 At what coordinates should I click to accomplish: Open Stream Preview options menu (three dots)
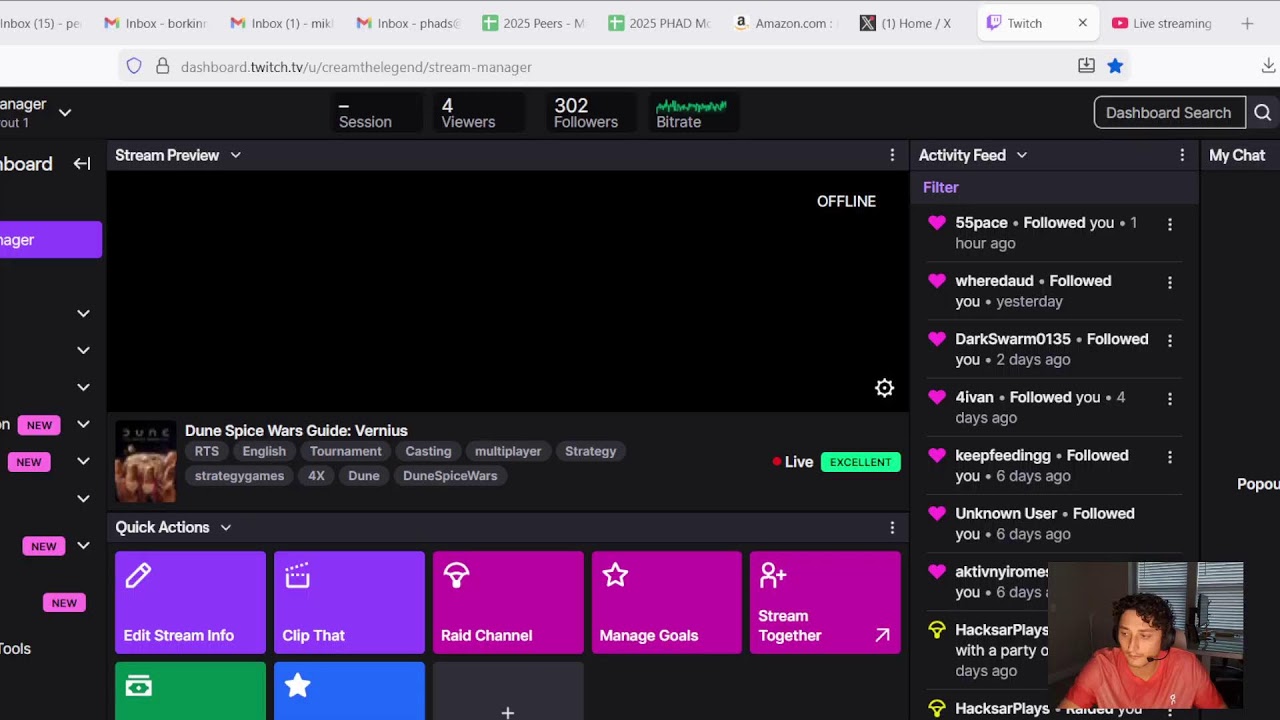892,155
